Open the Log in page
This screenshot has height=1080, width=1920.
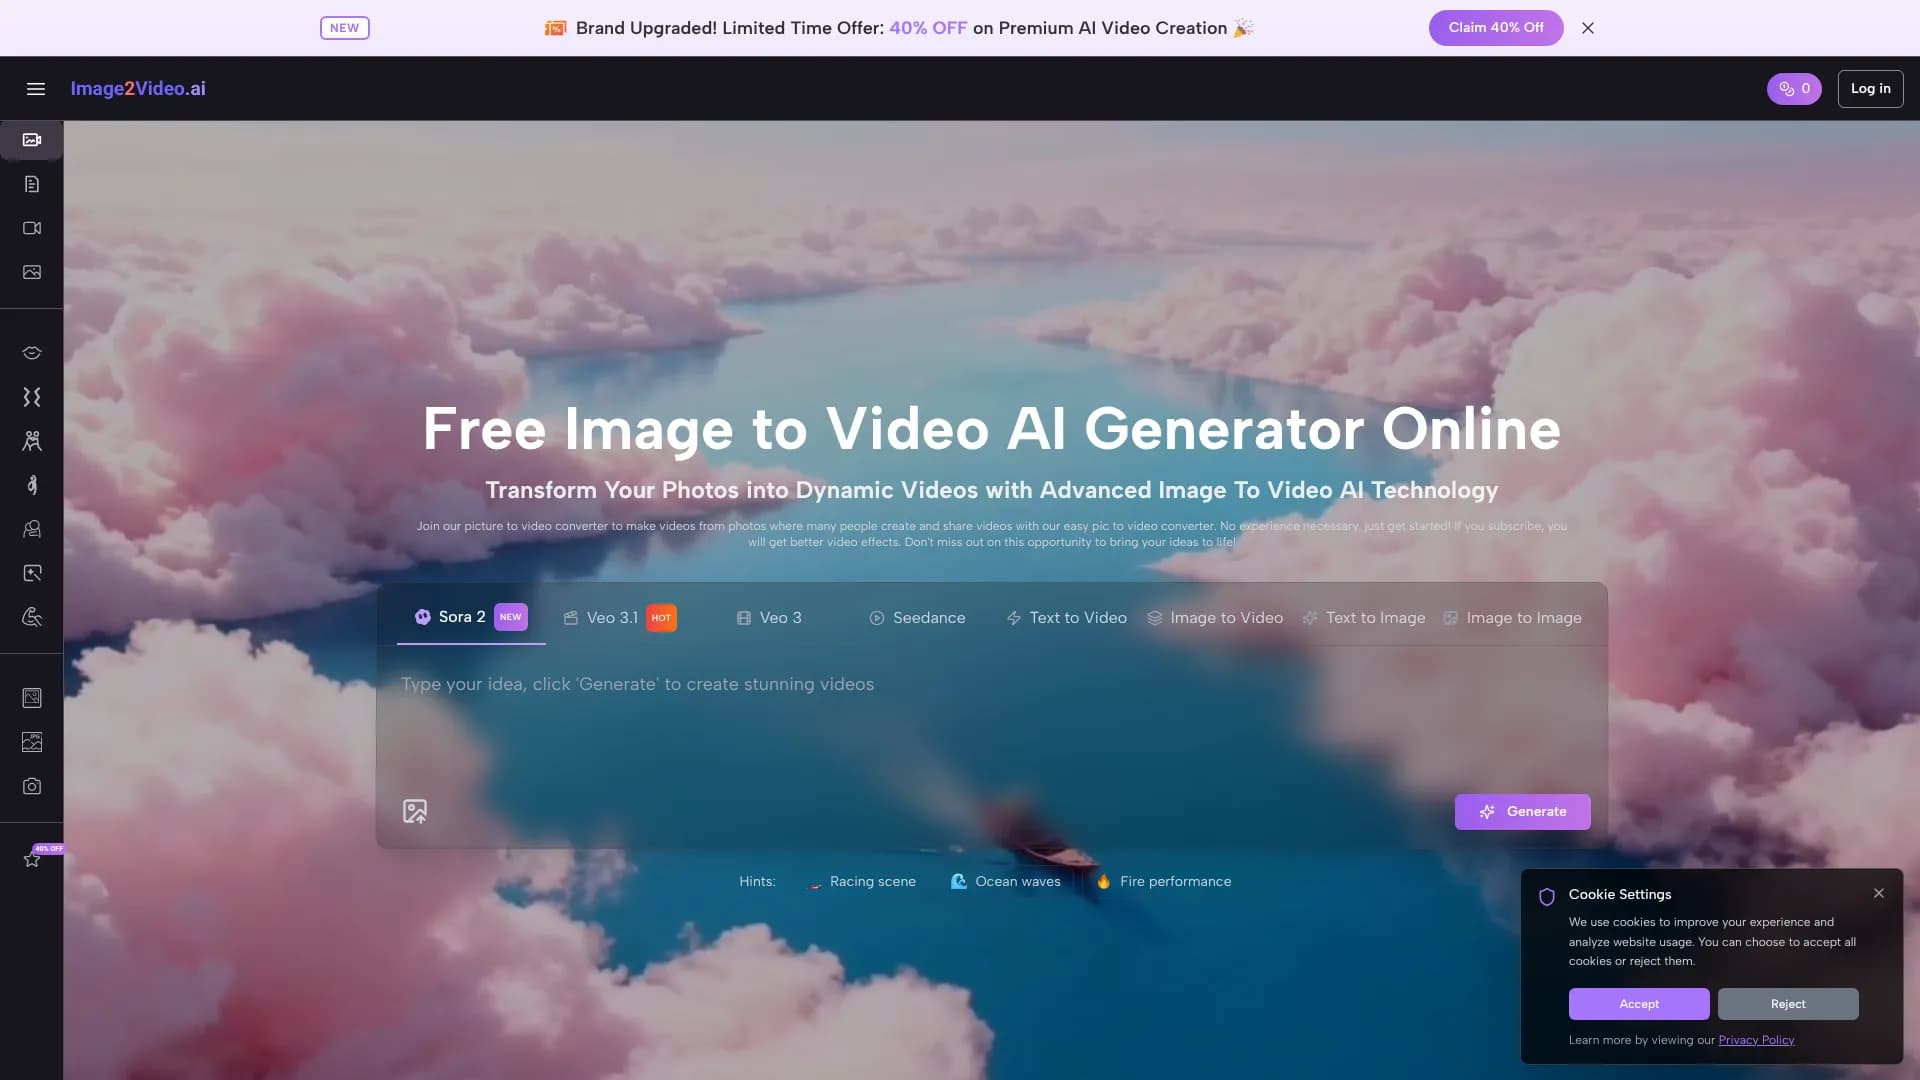click(1870, 89)
